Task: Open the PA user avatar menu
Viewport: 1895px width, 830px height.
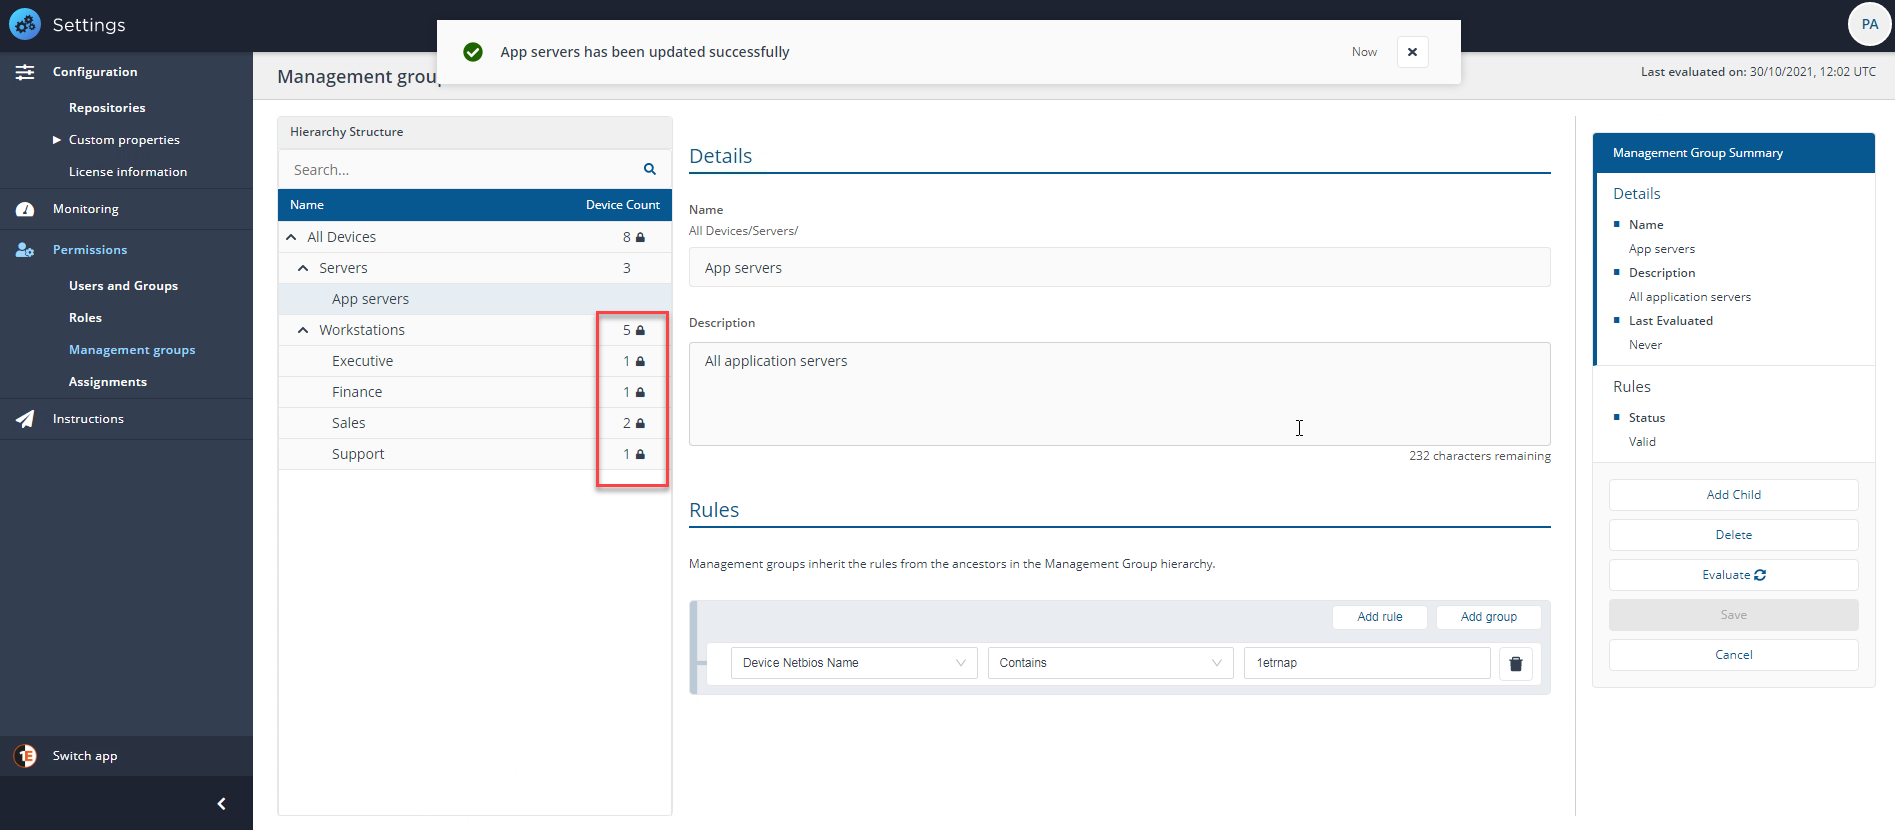Action: pyautogui.click(x=1869, y=24)
